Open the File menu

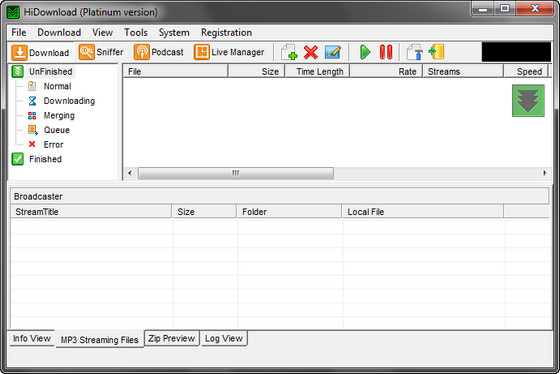19,33
